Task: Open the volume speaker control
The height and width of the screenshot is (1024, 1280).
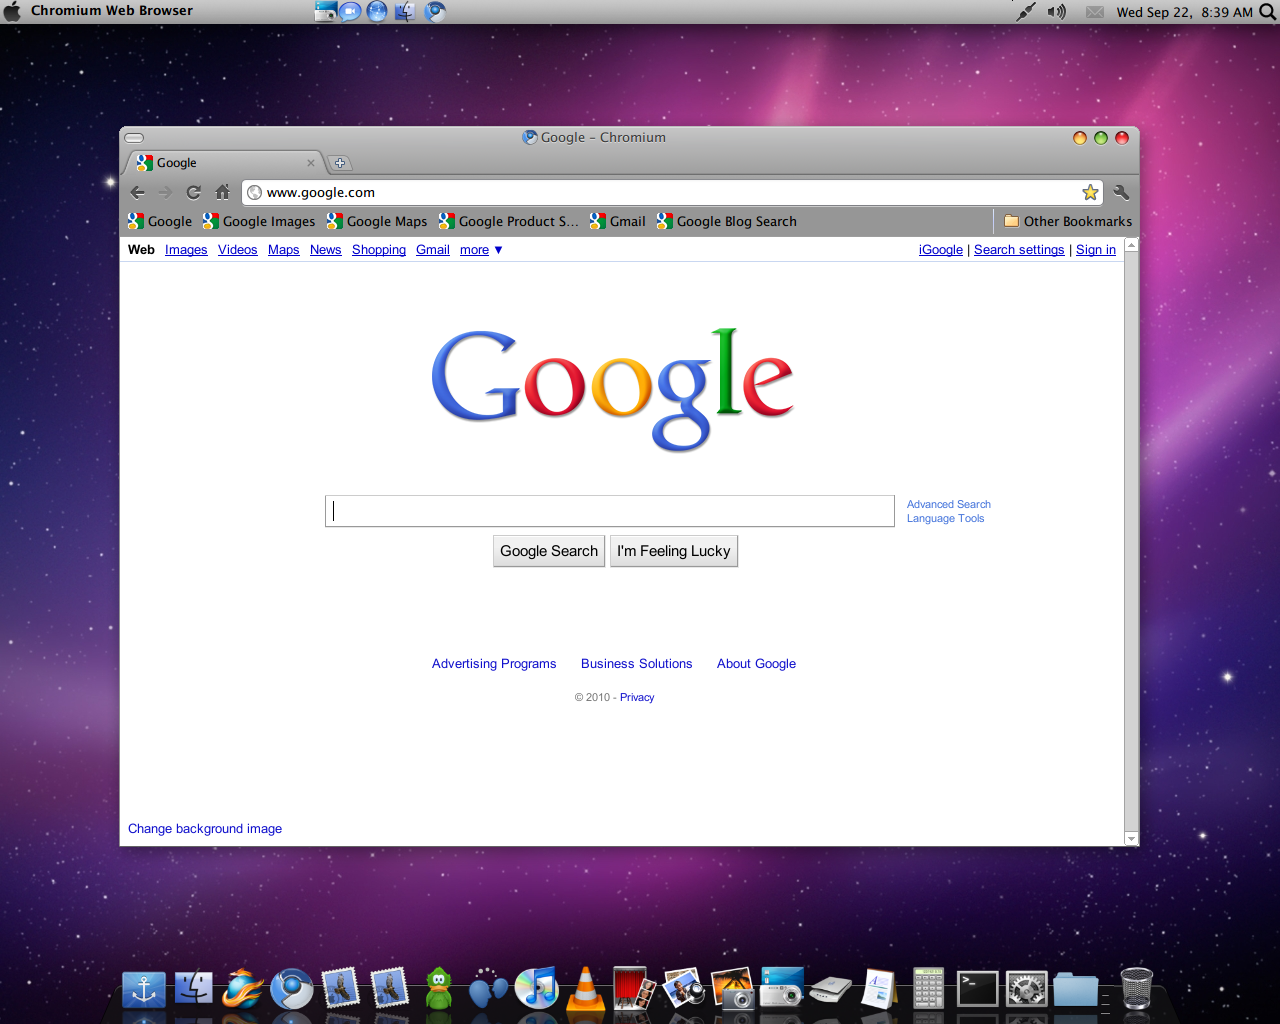Action: tap(1056, 12)
